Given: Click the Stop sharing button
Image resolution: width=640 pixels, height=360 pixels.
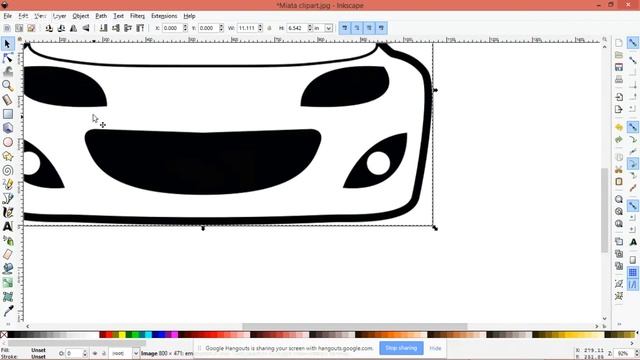Looking at the screenshot, I should pyautogui.click(x=401, y=348).
